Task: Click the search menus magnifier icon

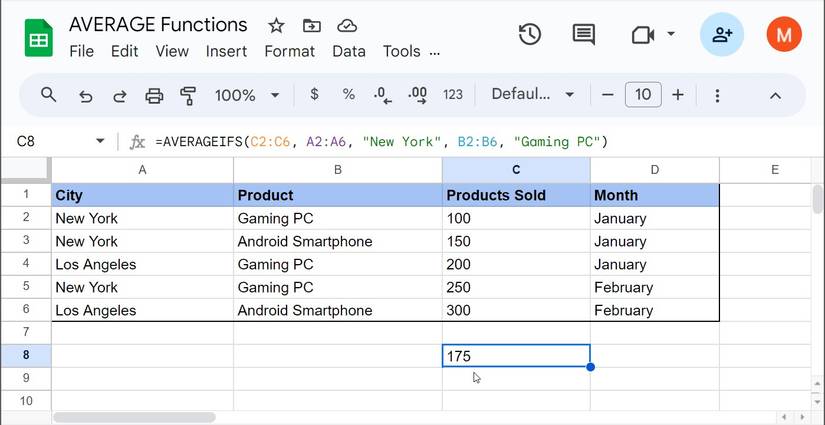Action: coord(48,95)
